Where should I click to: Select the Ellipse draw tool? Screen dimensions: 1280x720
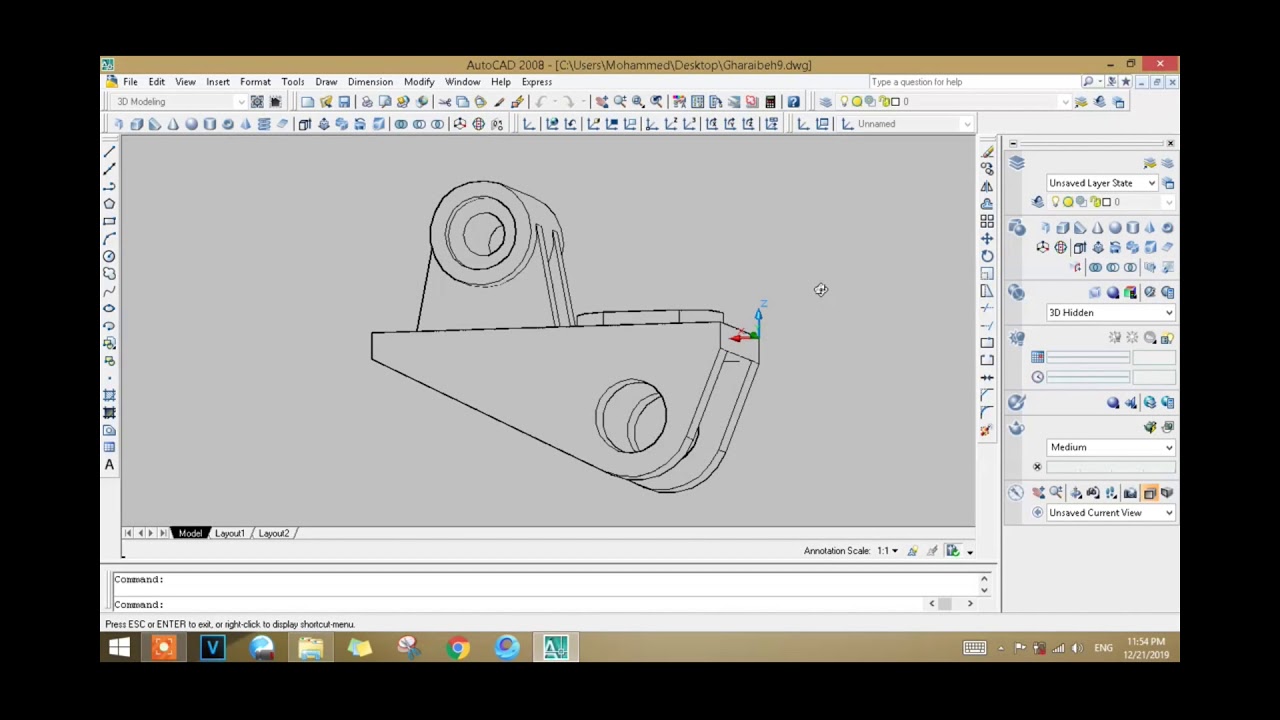coord(109,308)
